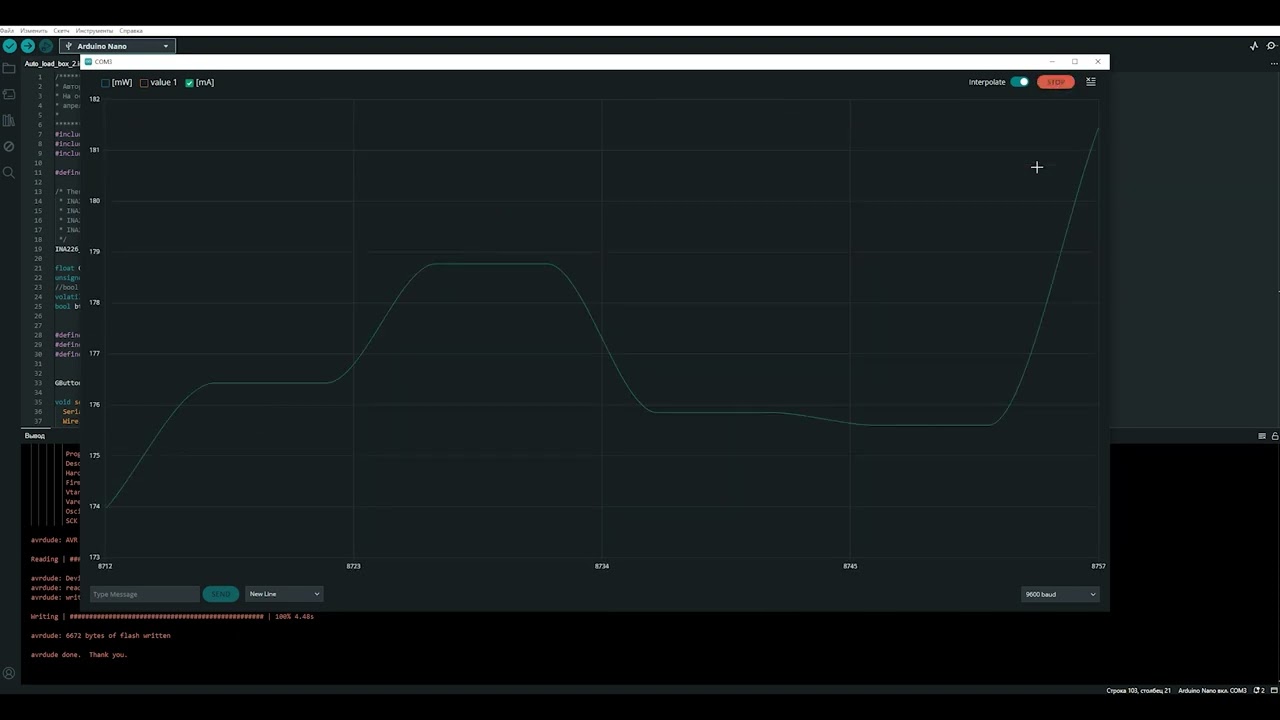Open the 9600 baud rate dropdown

coord(1060,594)
